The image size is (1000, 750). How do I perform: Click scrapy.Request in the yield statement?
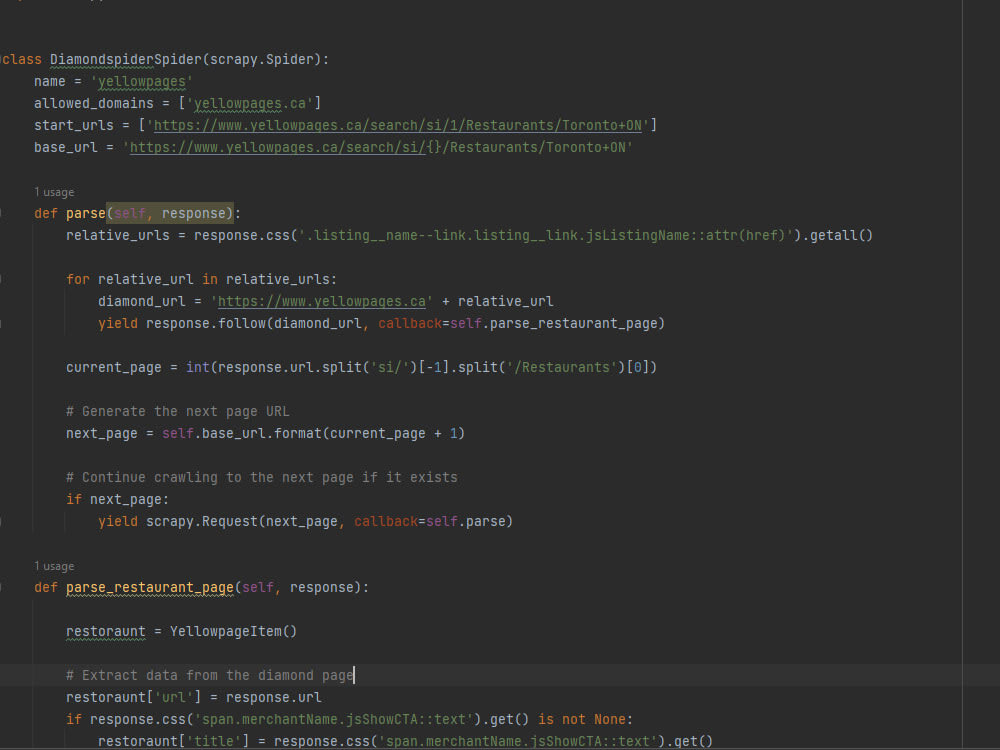click(202, 522)
